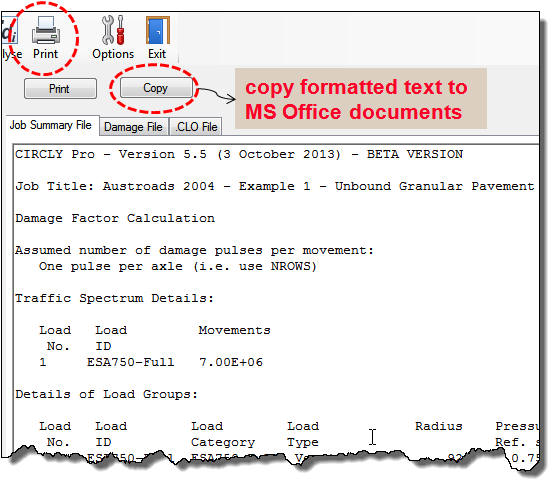Screen dimensions: 556x492
Task: Click the gray Print button below toolbar
Action: (x=60, y=89)
